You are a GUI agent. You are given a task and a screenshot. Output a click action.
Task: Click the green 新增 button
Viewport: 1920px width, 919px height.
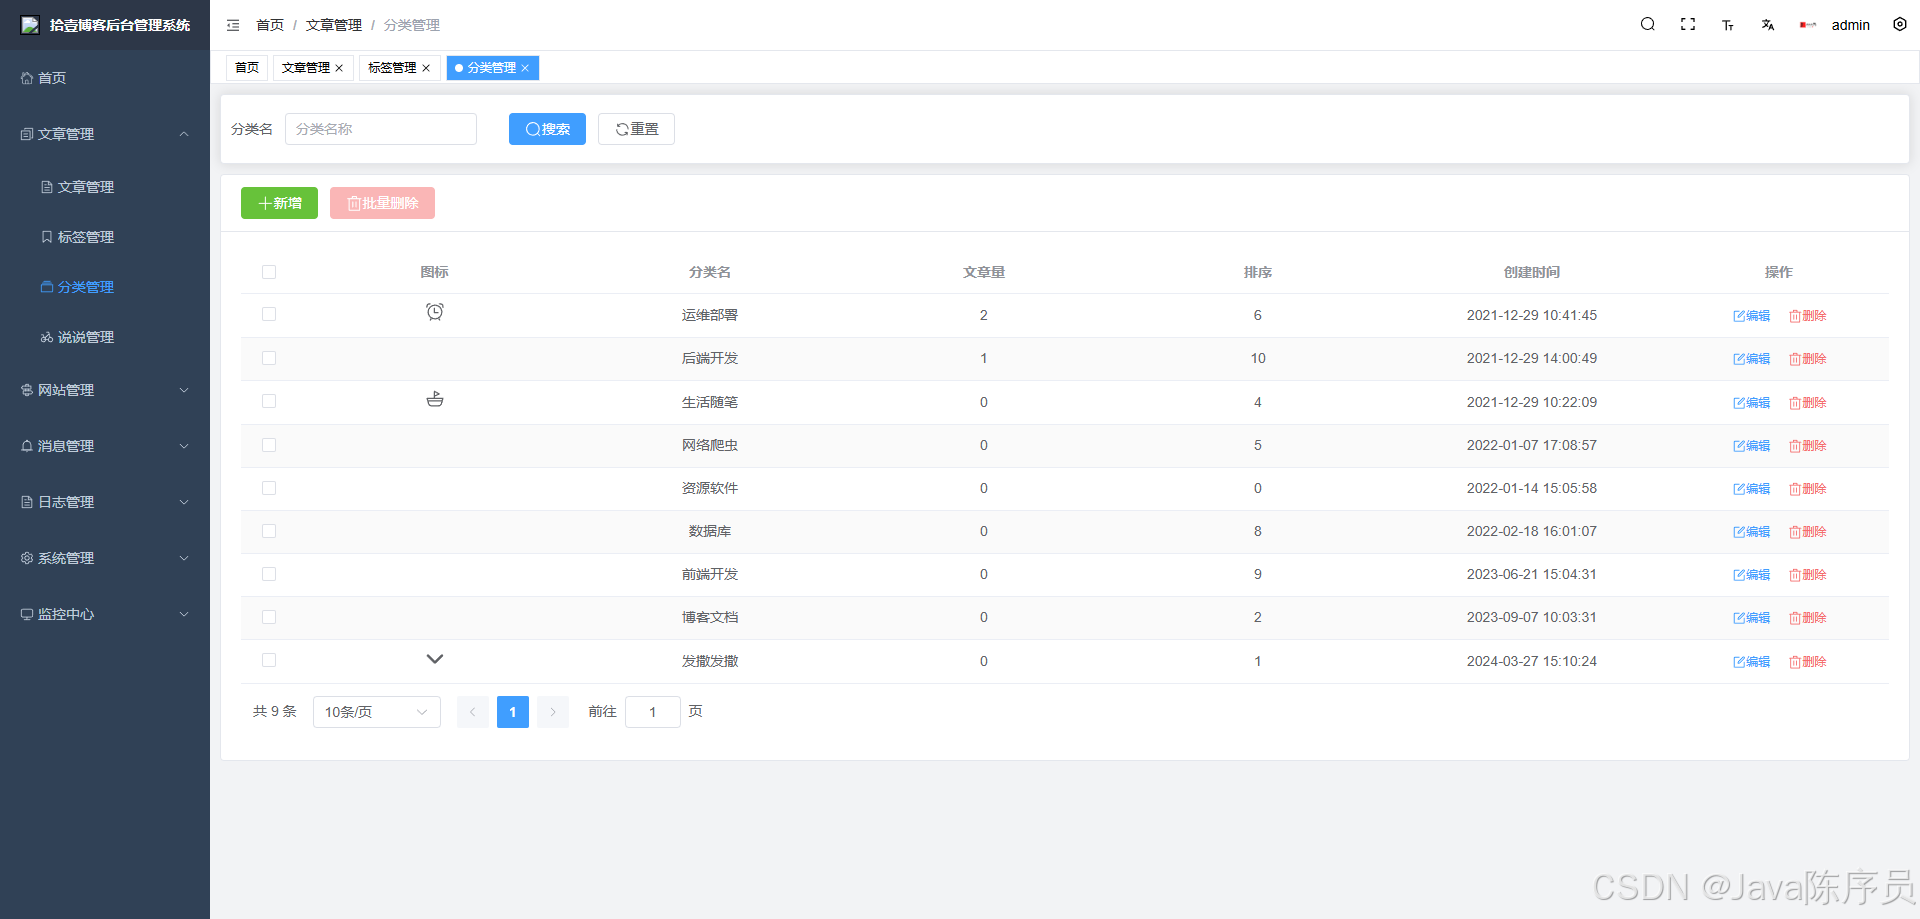(x=279, y=203)
